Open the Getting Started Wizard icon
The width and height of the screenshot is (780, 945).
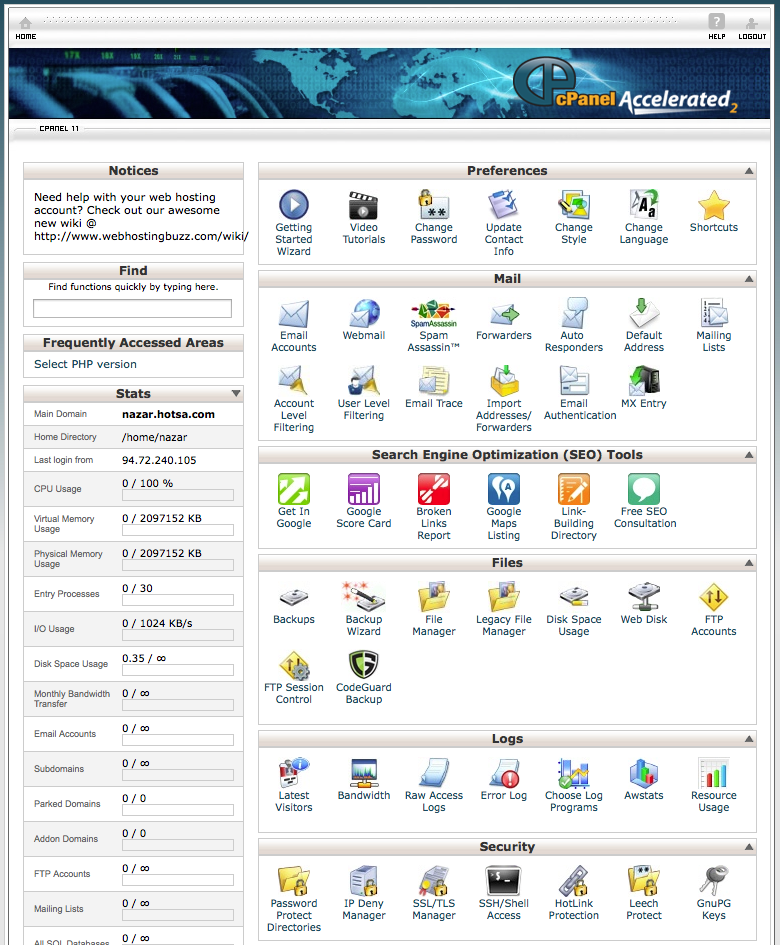click(x=294, y=205)
